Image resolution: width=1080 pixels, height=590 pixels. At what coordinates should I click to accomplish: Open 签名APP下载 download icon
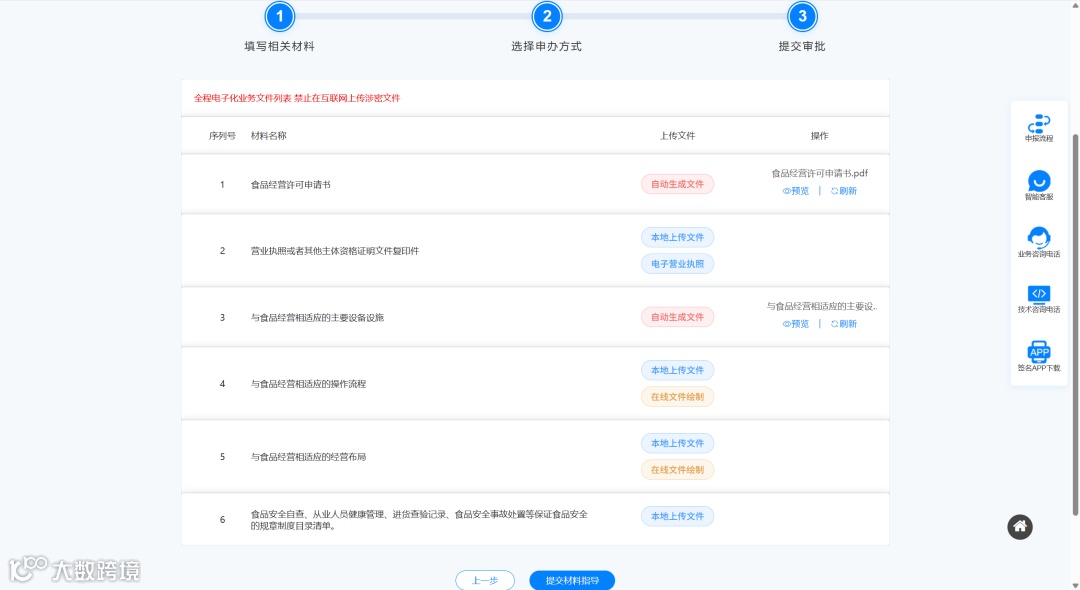click(1039, 352)
